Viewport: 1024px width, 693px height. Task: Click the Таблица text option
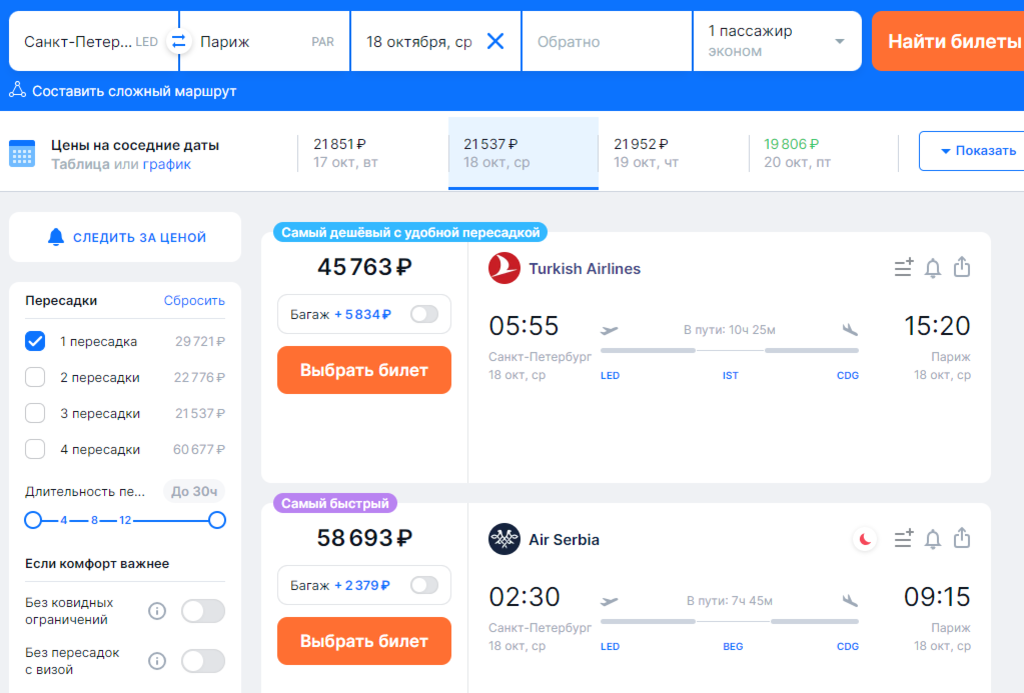coord(80,165)
